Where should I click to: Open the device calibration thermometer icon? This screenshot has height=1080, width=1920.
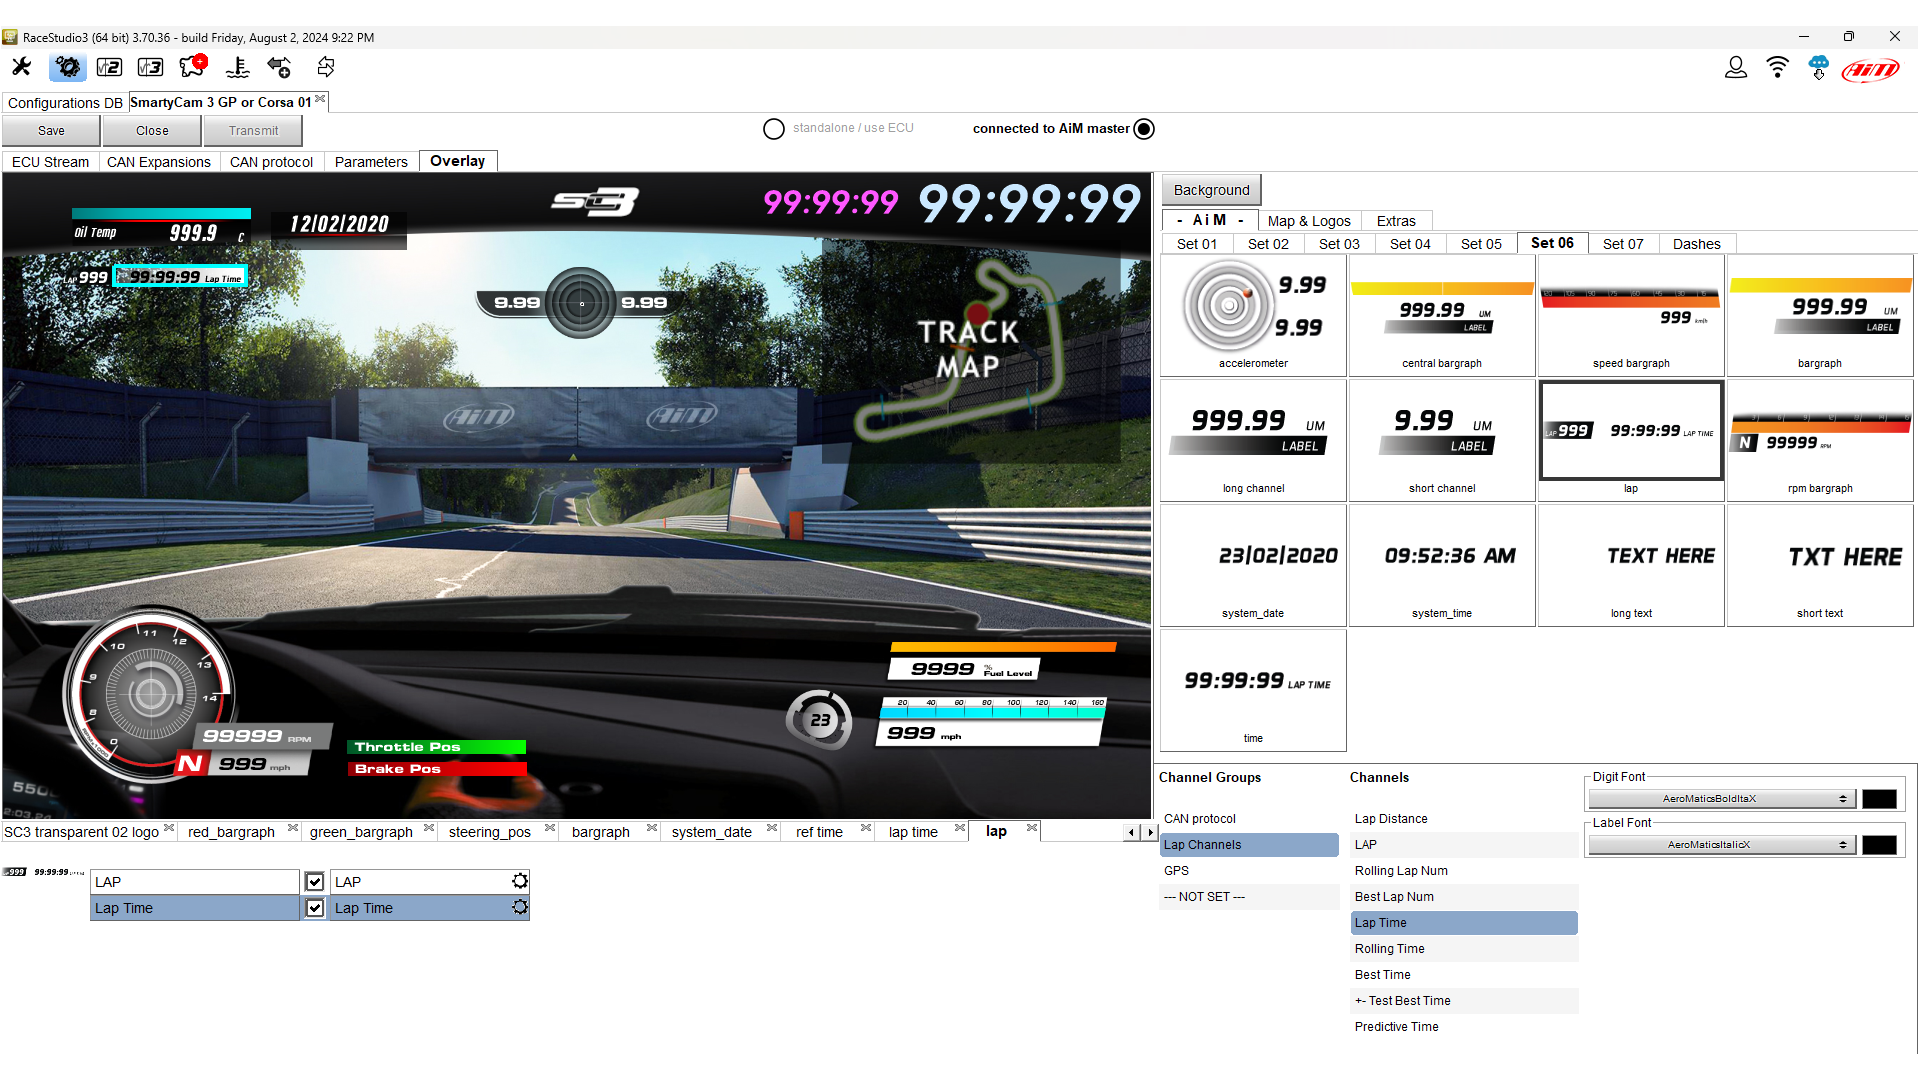pyautogui.click(x=237, y=67)
